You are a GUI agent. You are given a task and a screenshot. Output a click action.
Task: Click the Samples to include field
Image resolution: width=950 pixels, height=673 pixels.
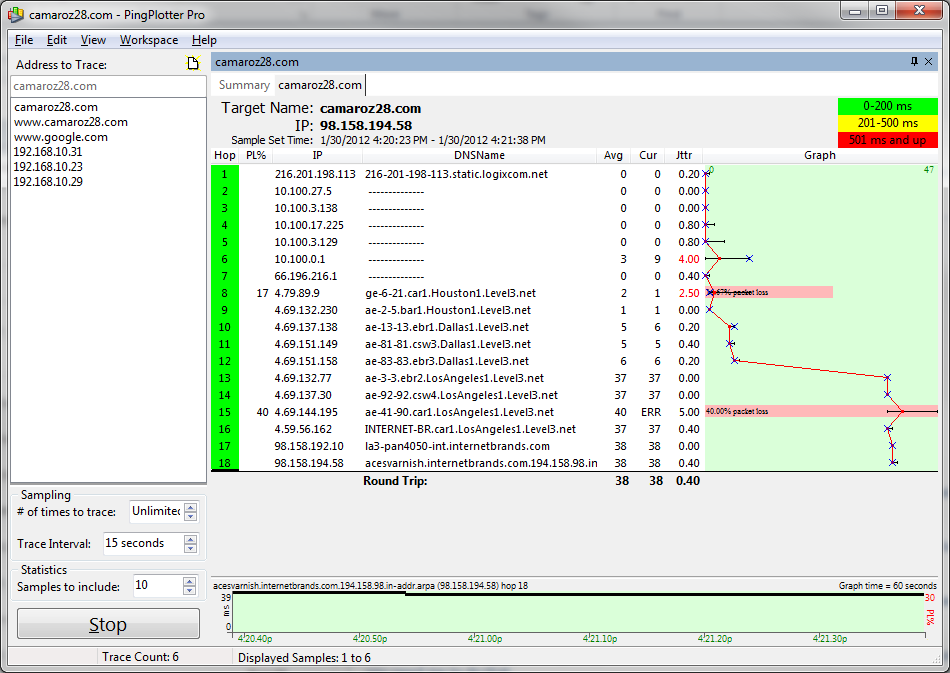pos(158,586)
